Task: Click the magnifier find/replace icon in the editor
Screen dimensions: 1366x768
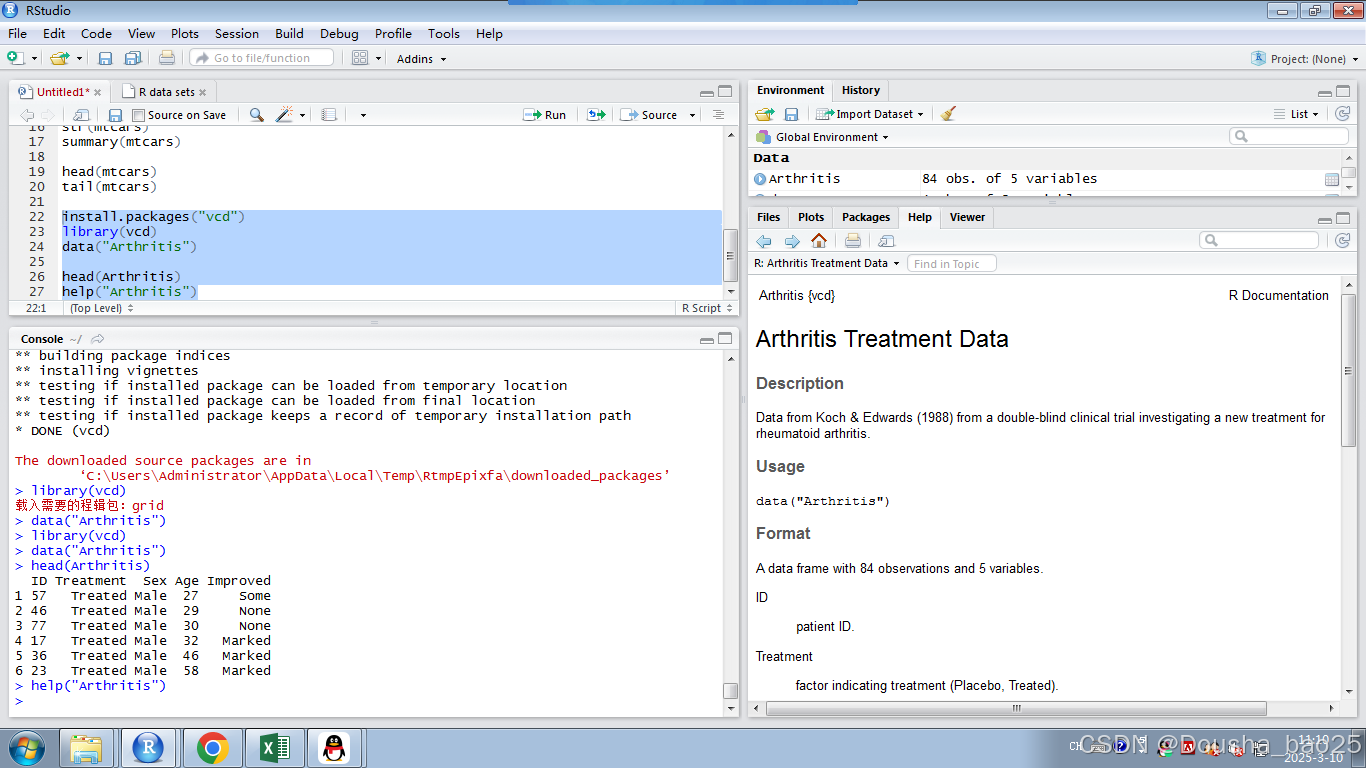Action: pos(257,115)
